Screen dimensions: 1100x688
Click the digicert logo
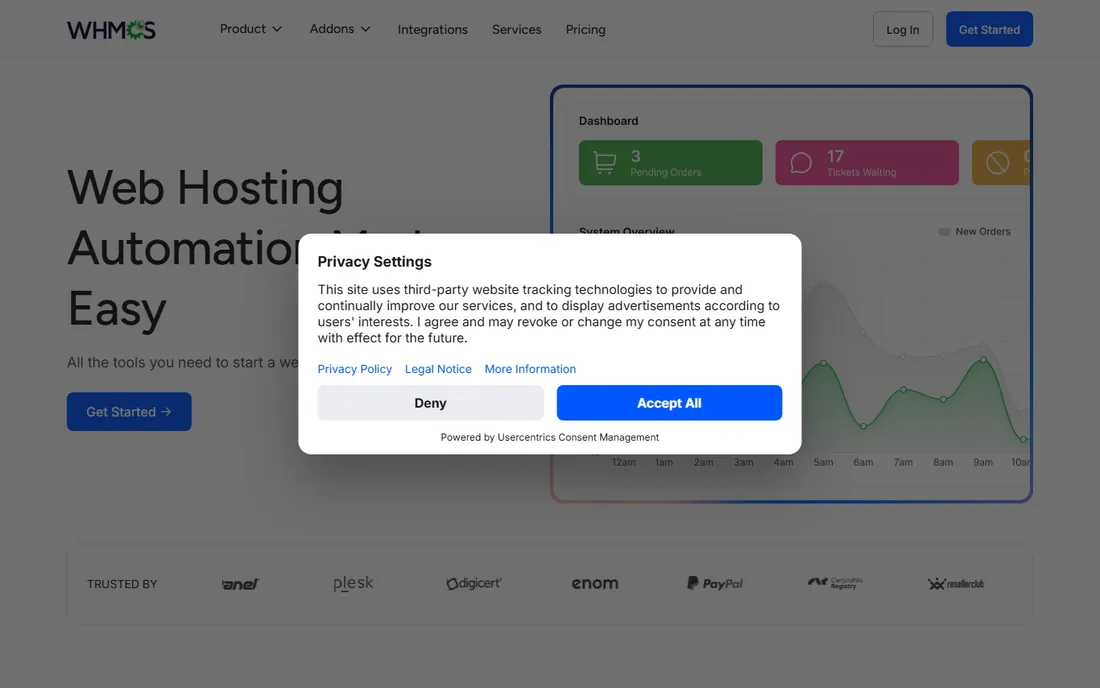click(474, 584)
